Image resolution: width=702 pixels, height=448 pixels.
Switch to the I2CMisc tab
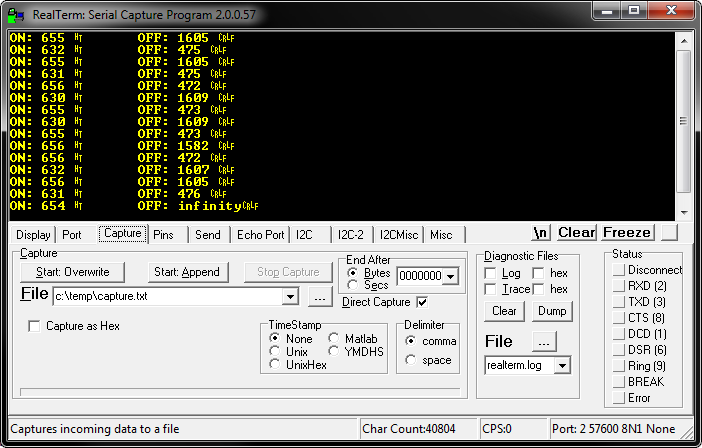coord(399,235)
